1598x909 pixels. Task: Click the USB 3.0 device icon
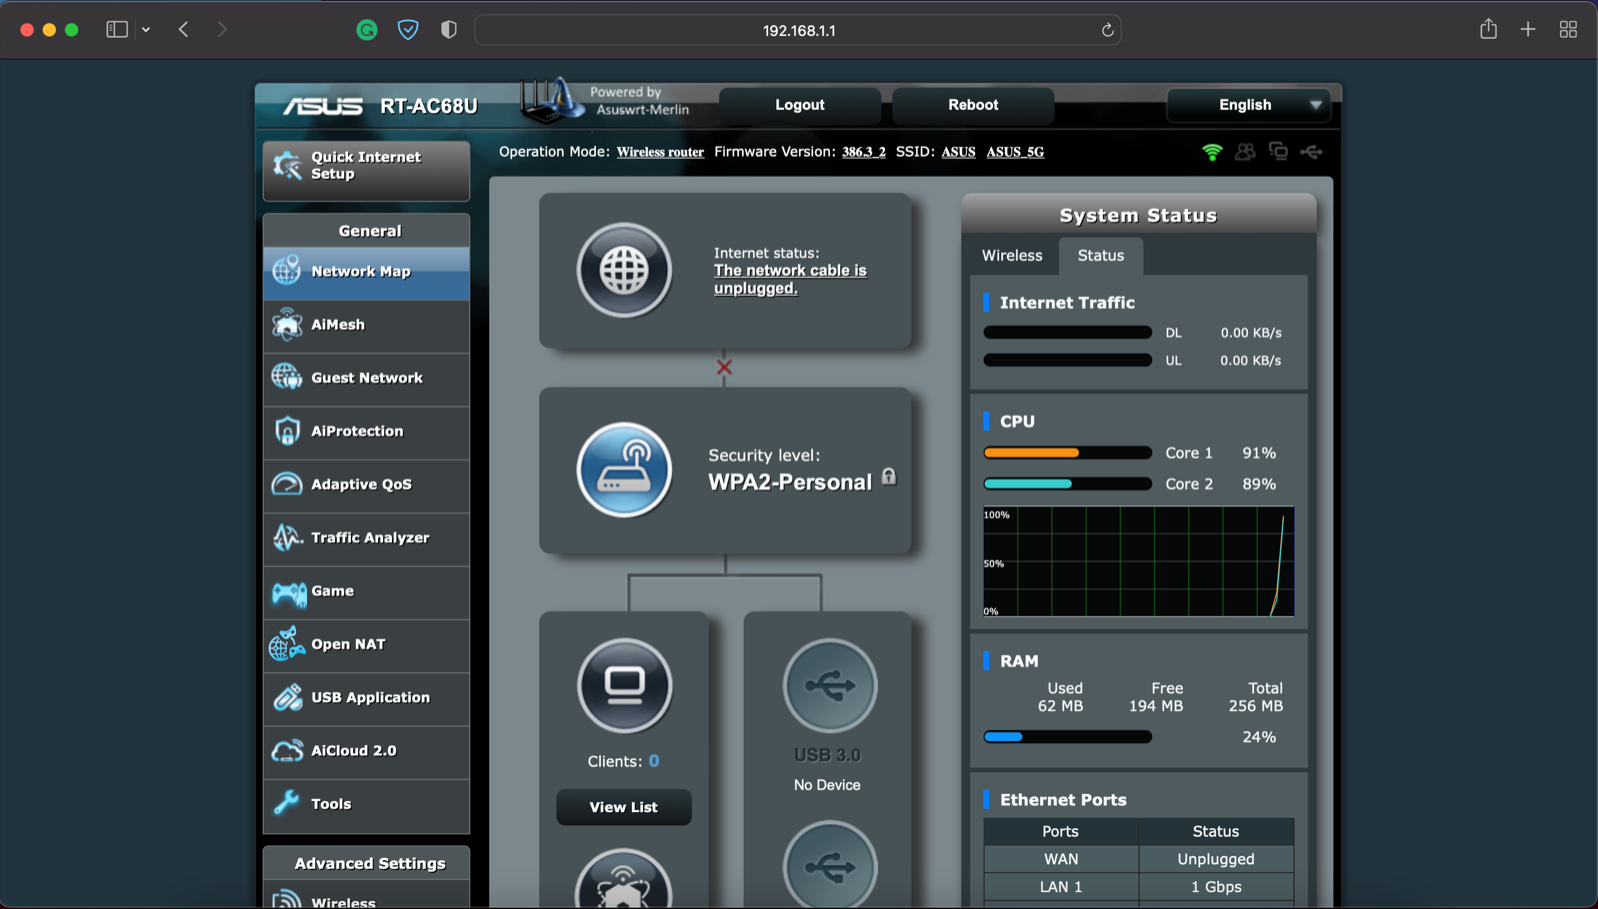(829, 685)
